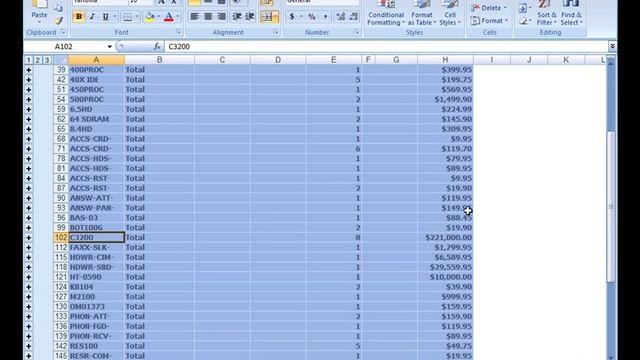Select cell containing KB104
Image resolution: width=640 pixels, height=360 pixels.
96,287
